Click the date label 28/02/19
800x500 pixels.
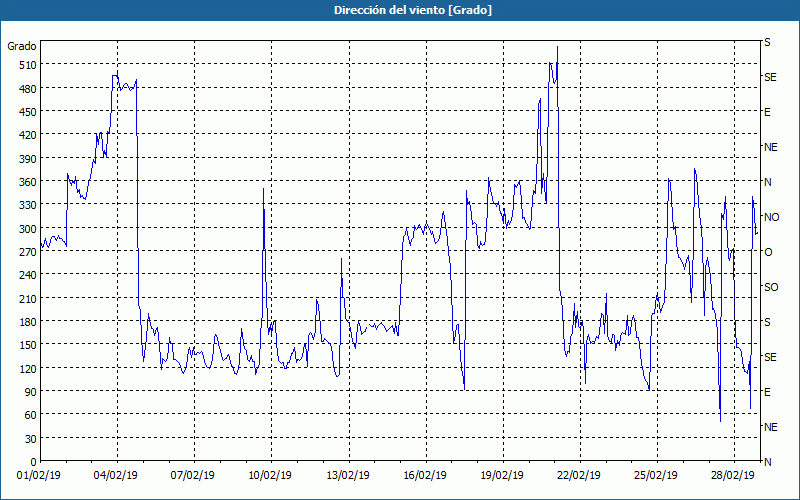(x=733, y=476)
